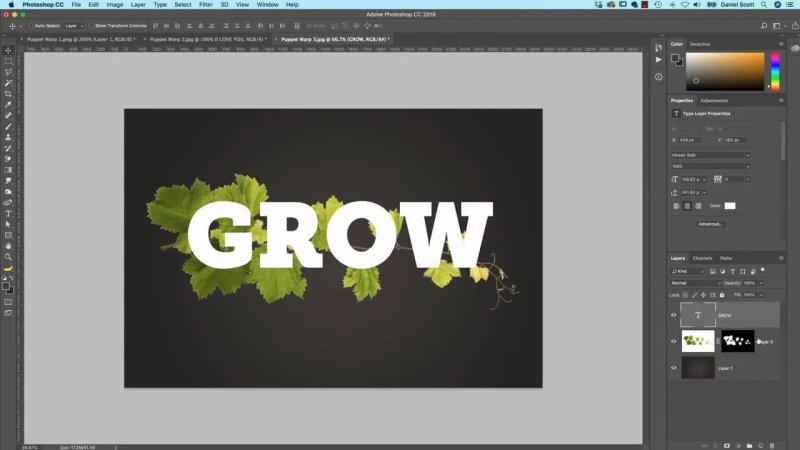This screenshot has height=450, width=800.
Task: Filter layers by pixel layers icon
Action: click(x=713, y=271)
